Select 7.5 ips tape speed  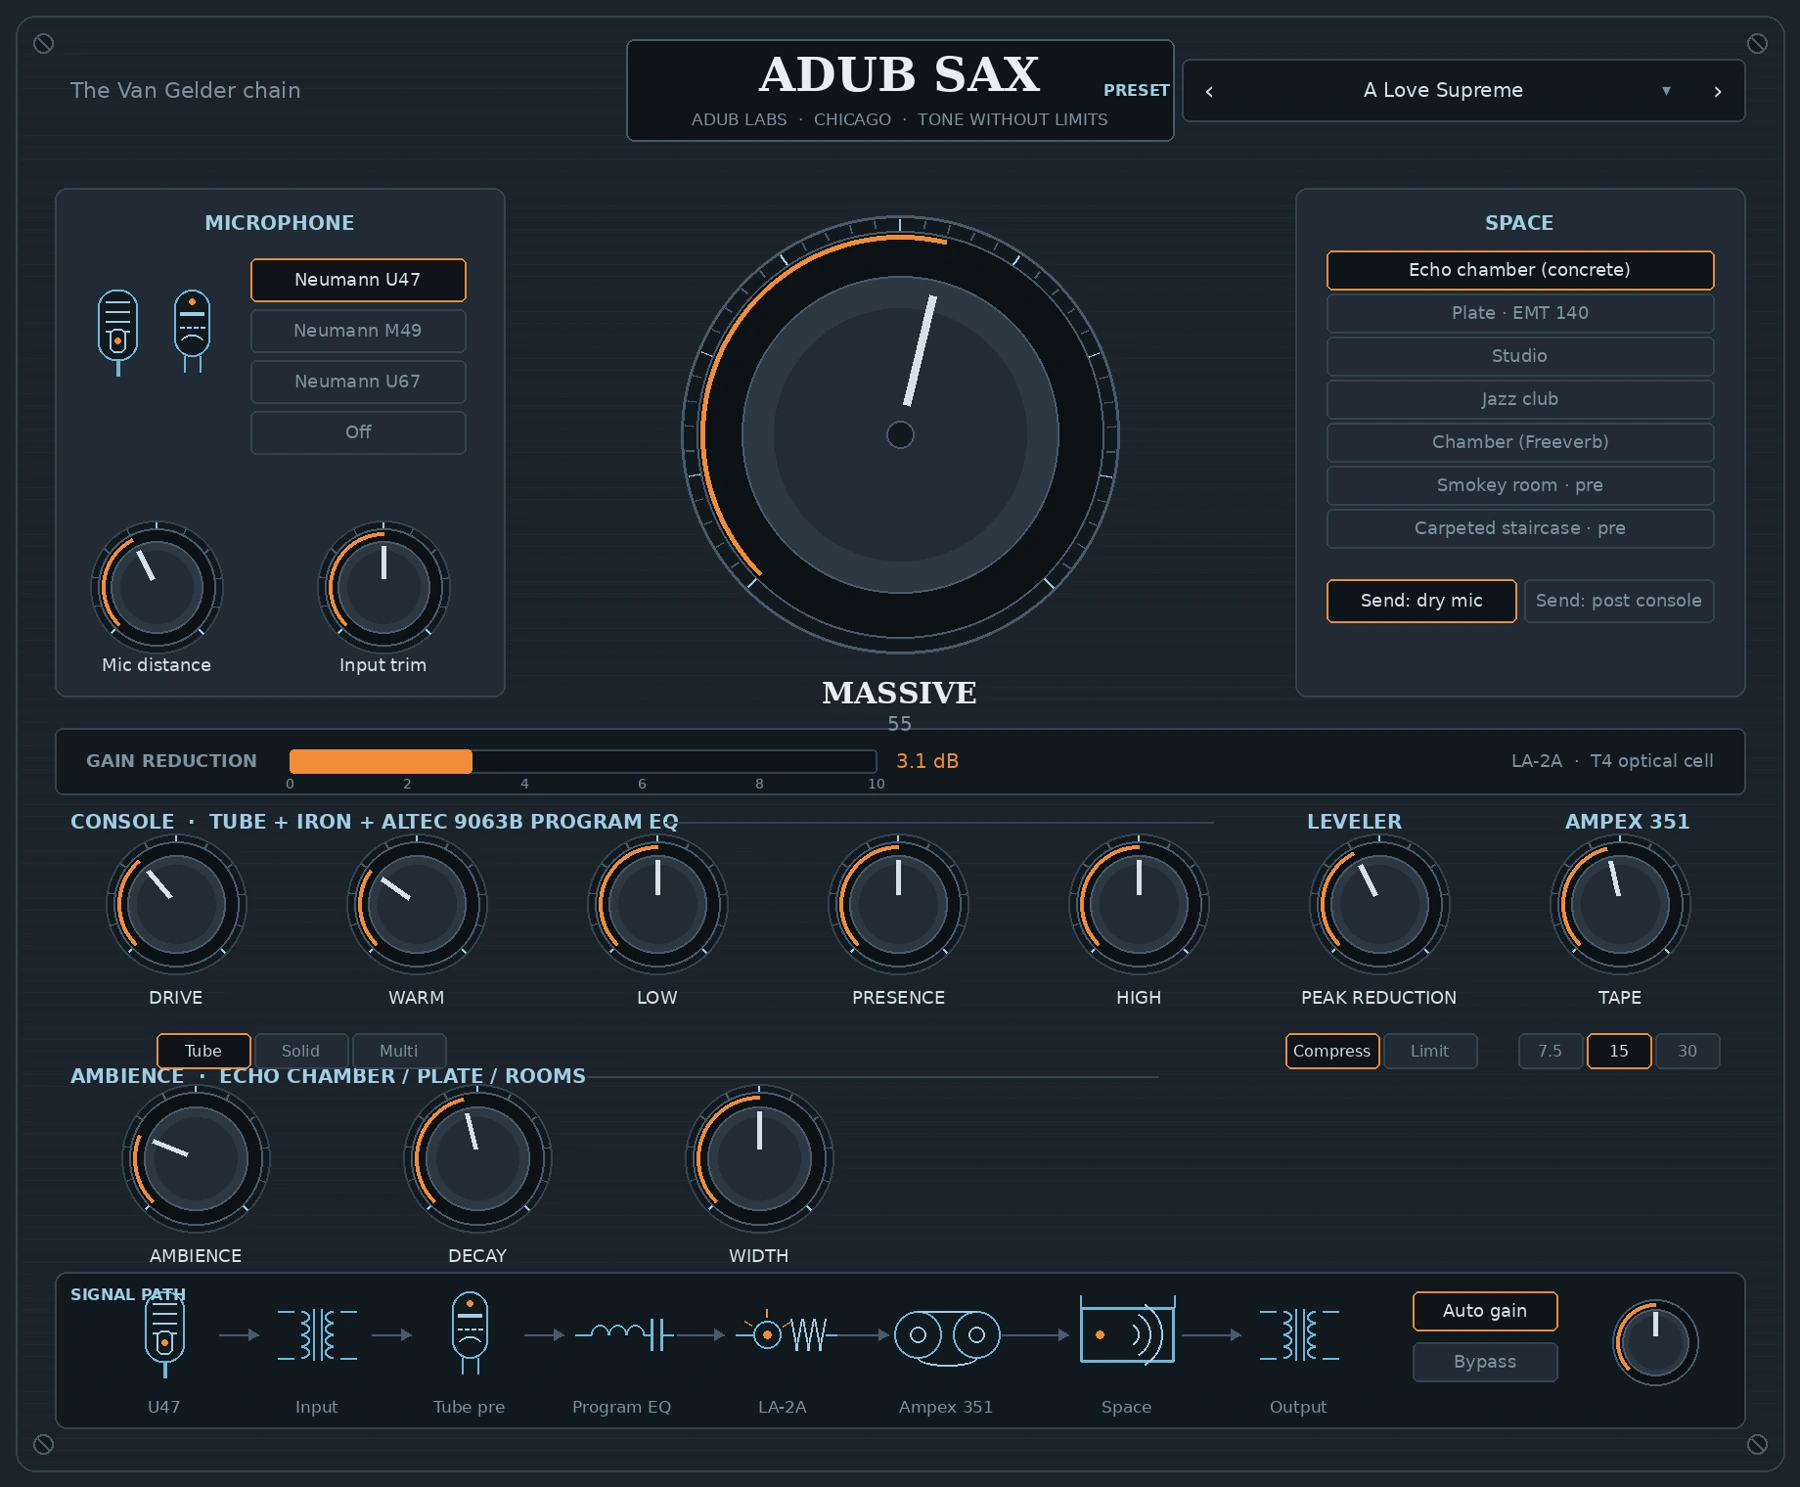(x=1550, y=1051)
